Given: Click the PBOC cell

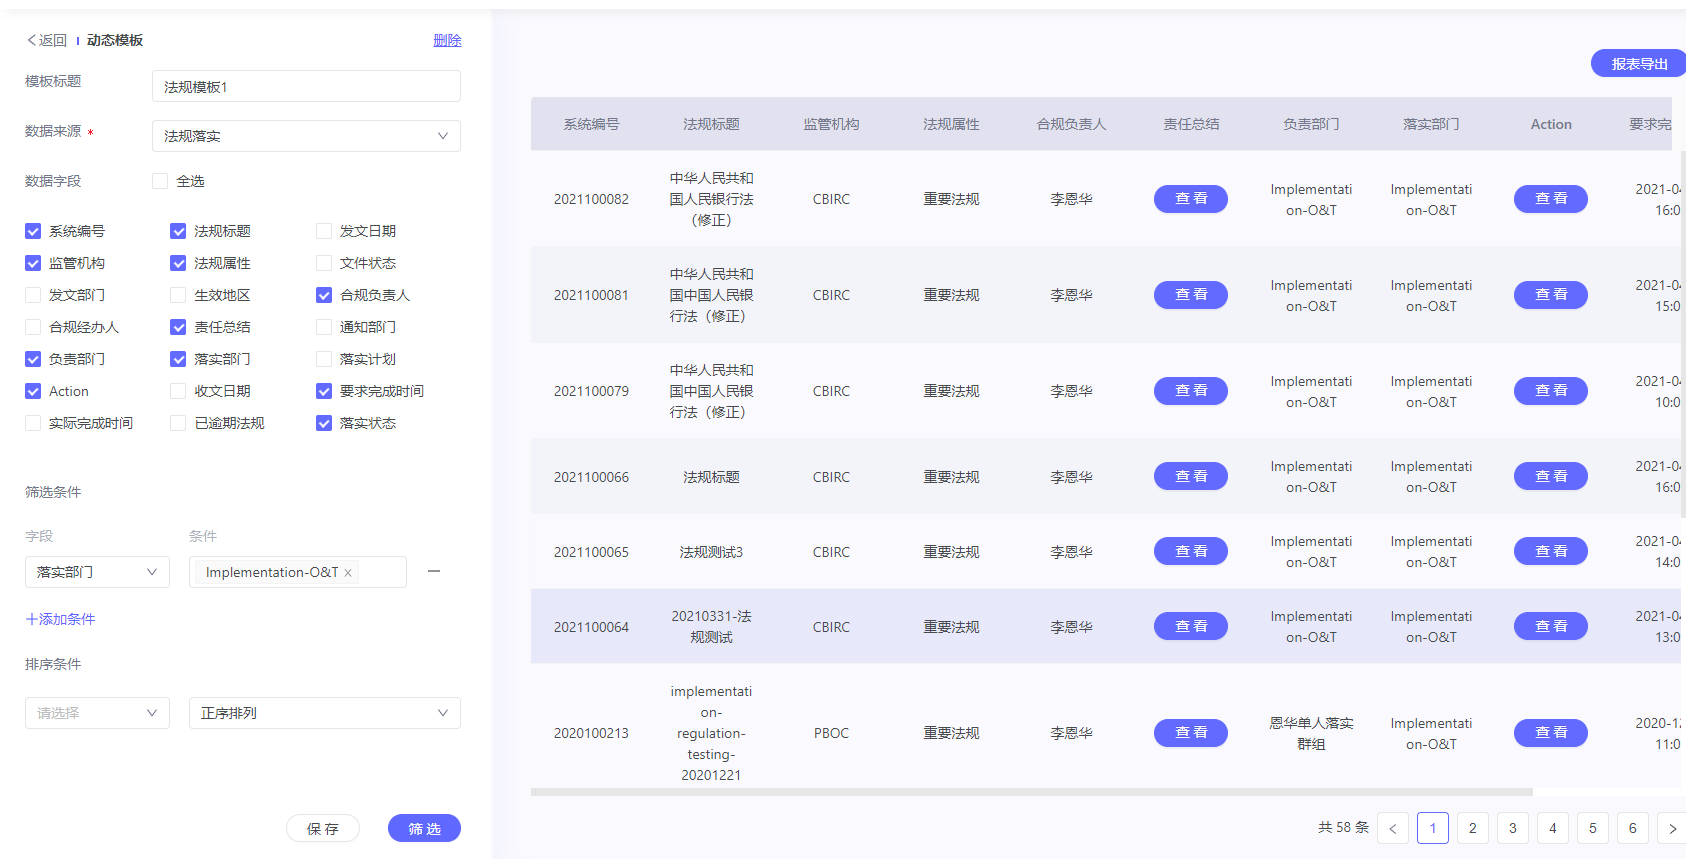Looking at the screenshot, I should 831,733.
